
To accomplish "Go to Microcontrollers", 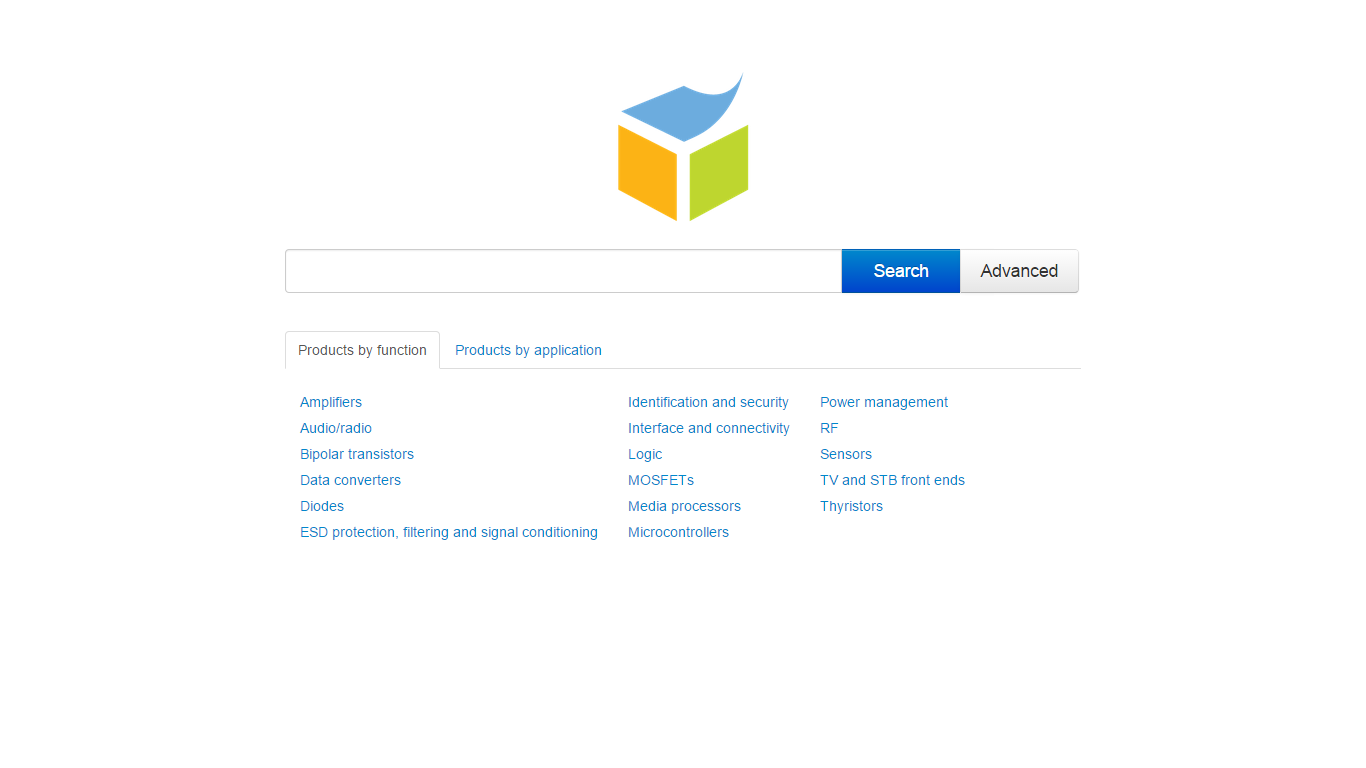I will (678, 532).
